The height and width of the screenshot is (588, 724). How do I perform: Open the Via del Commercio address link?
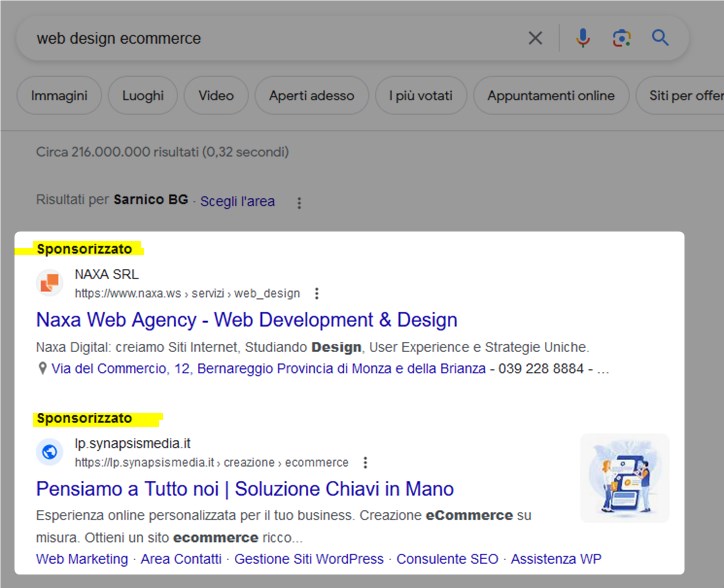point(268,369)
